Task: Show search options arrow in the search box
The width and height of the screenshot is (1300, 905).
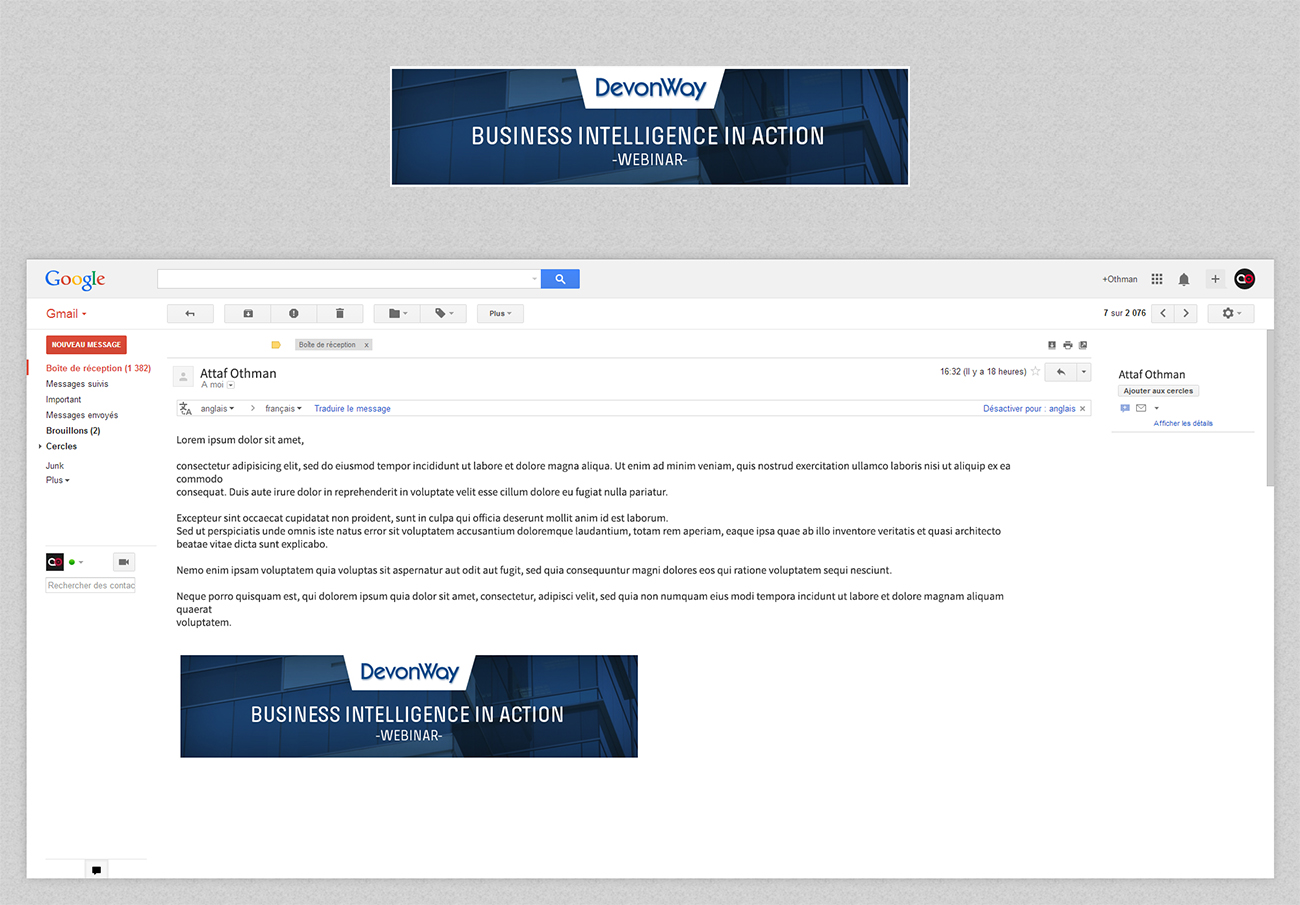Action: 534,279
